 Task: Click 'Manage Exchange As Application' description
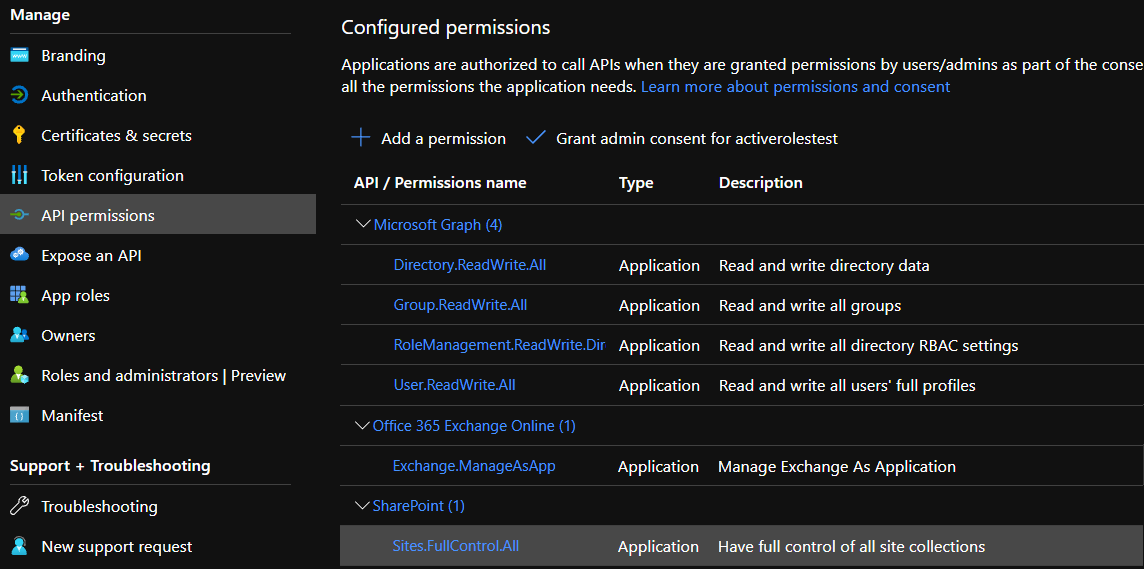(x=837, y=466)
